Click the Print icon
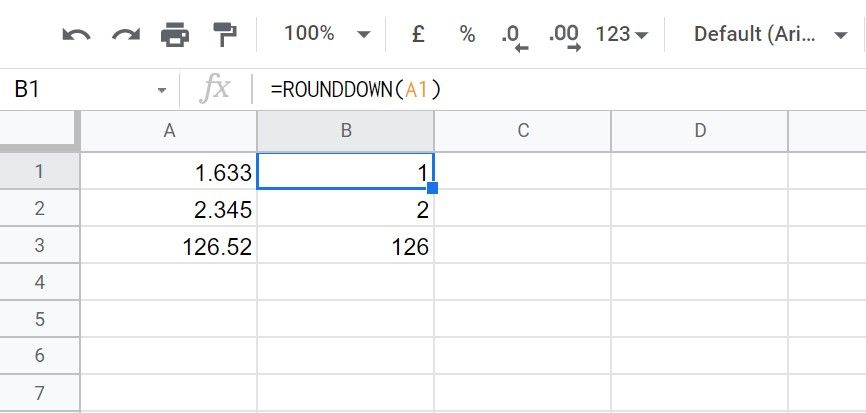Viewport: 866px width, 413px height. 175,35
